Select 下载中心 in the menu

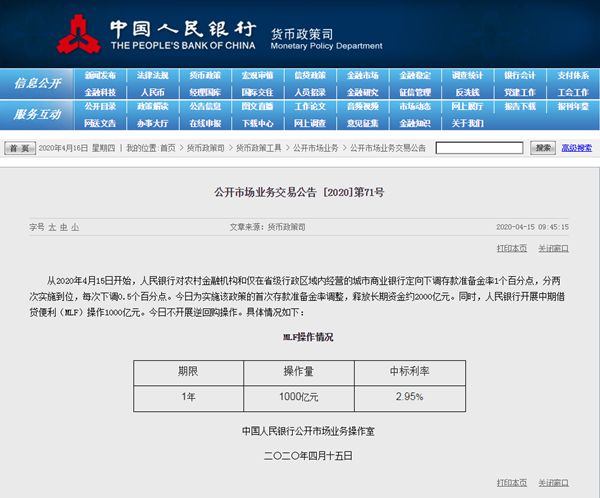click(x=258, y=123)
